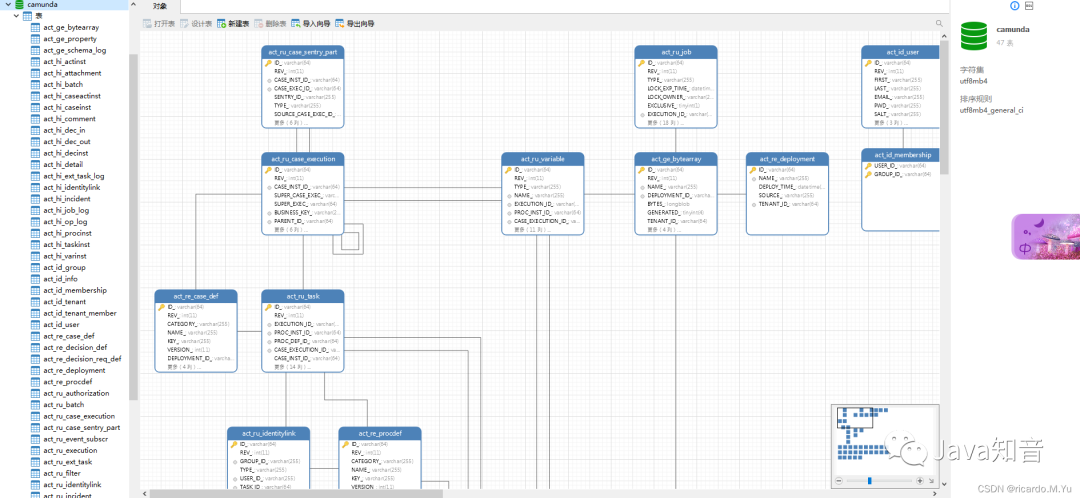Select act_re_deployment in the table tree

pyautogui.click(x=74, y=370)
